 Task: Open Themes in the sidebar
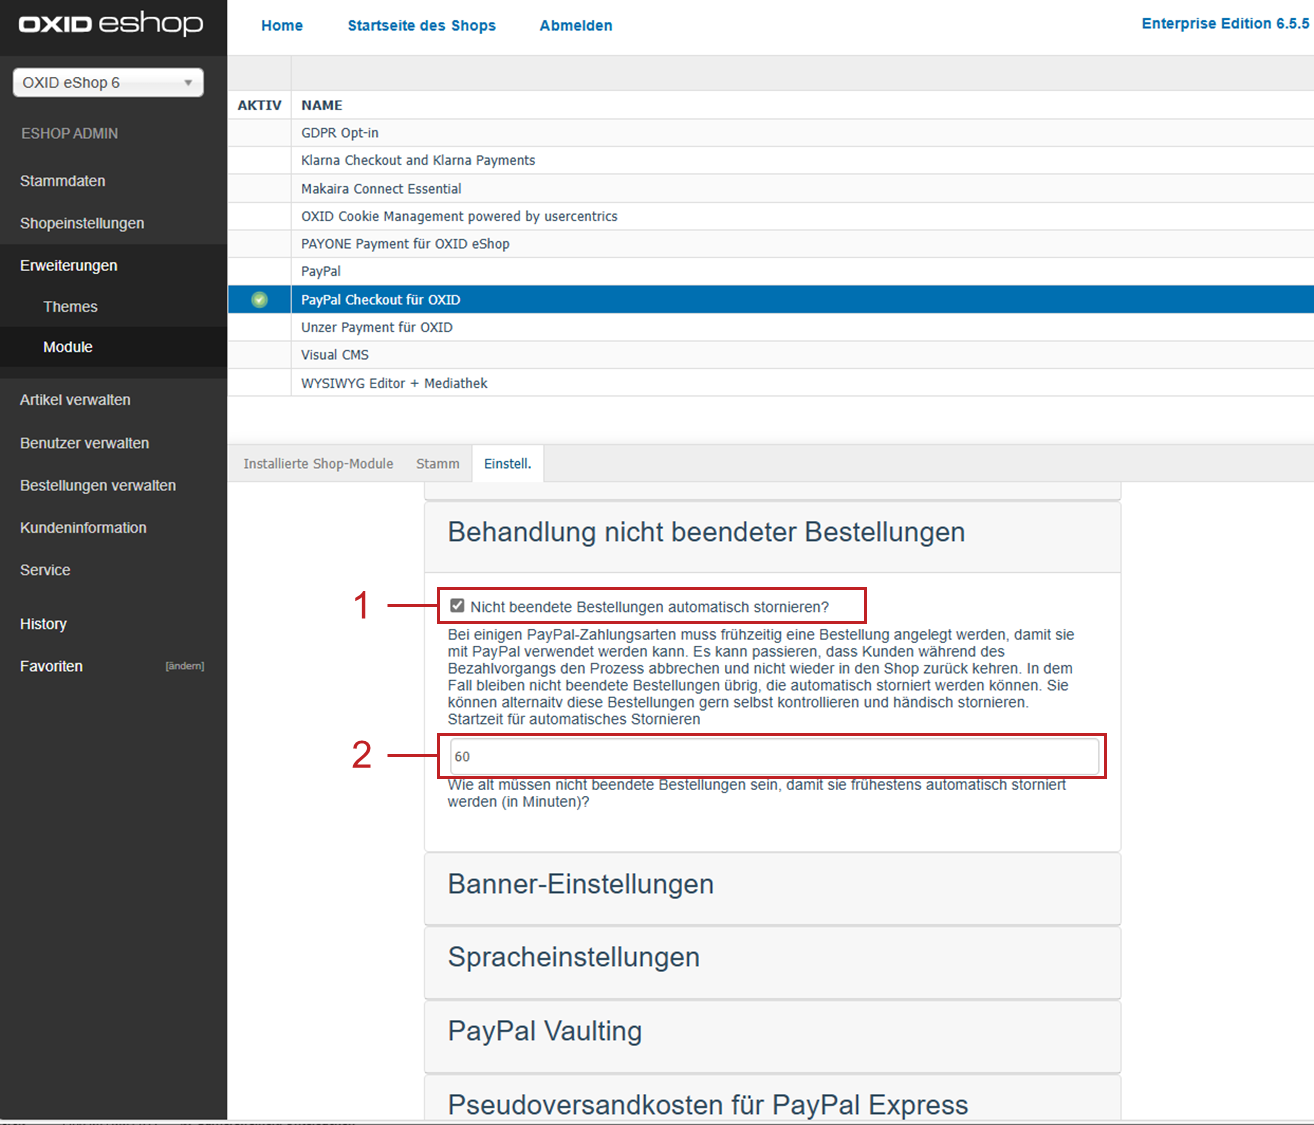tap(70, 307)
